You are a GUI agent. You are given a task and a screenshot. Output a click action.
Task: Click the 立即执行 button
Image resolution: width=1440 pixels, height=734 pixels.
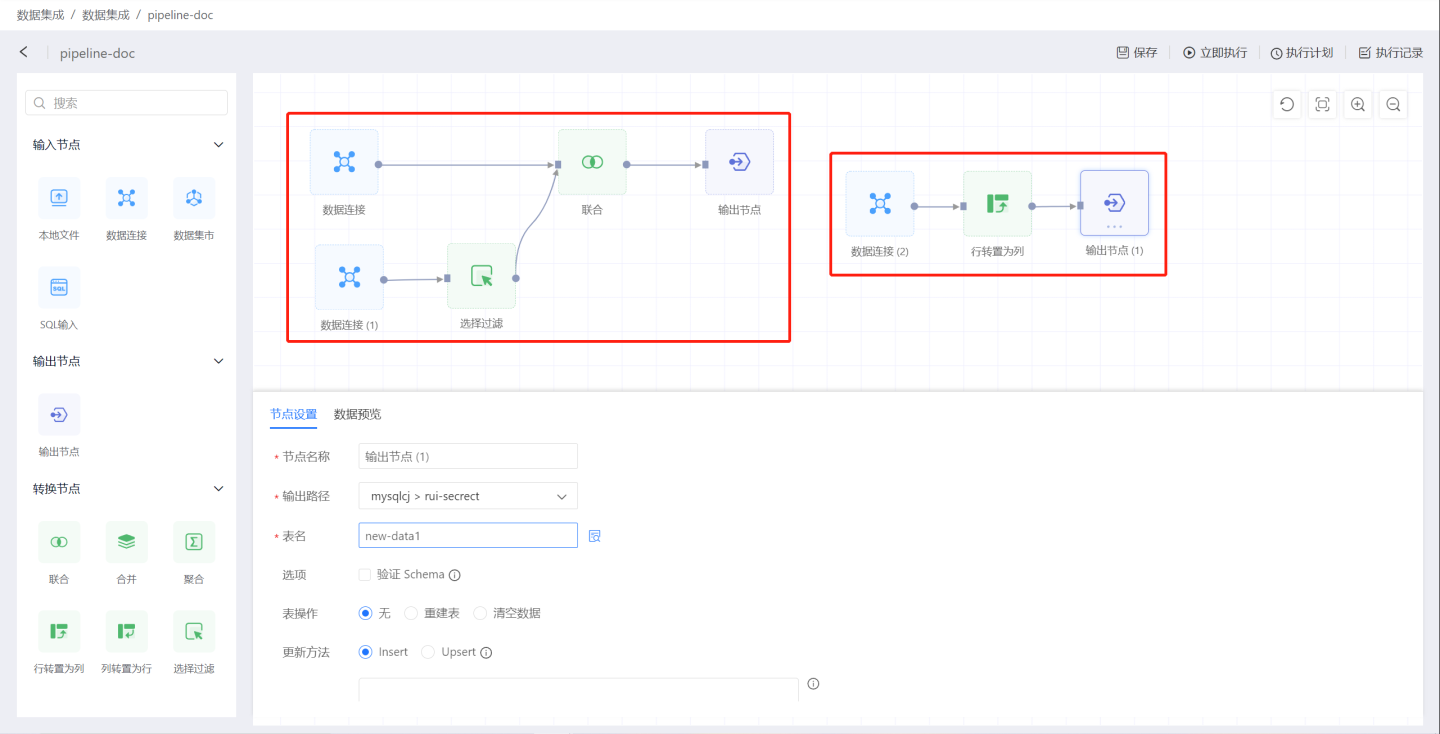tap(1215, 53)
